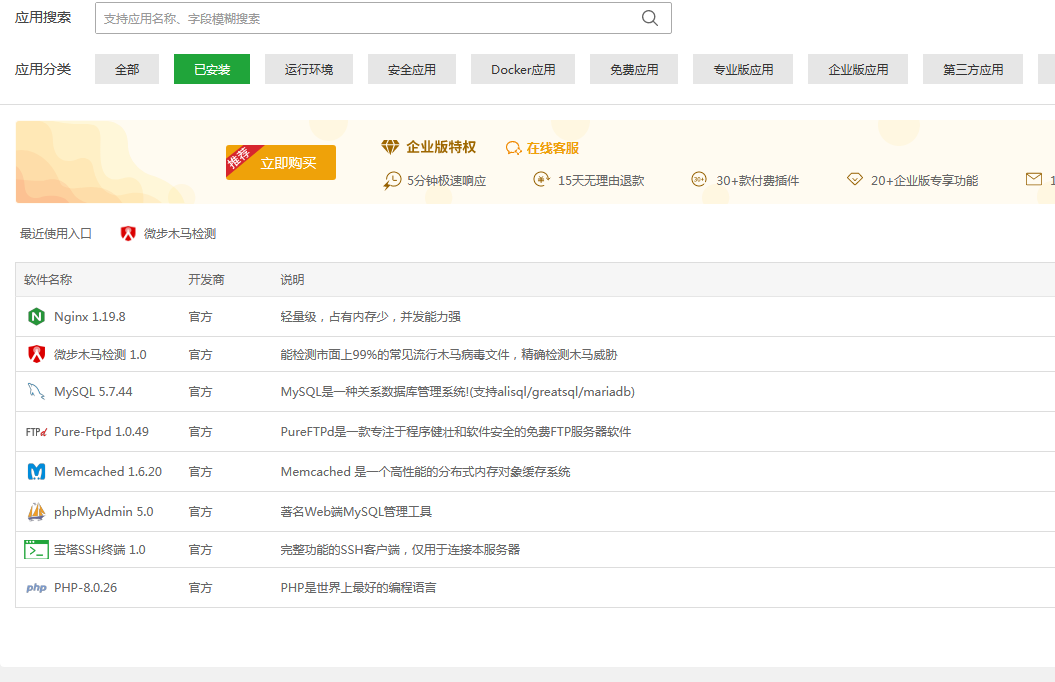Click the Memcached description text
This screenshot has width=1055, height=682.
pos(425,471)
